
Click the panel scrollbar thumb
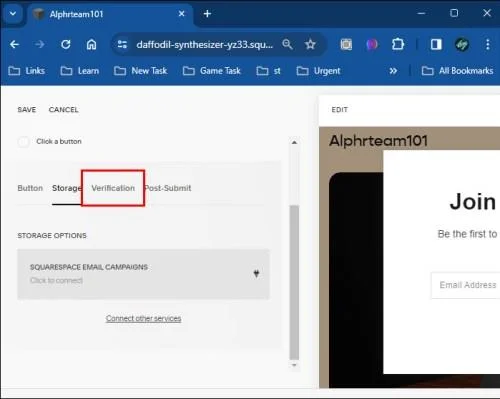294,282
